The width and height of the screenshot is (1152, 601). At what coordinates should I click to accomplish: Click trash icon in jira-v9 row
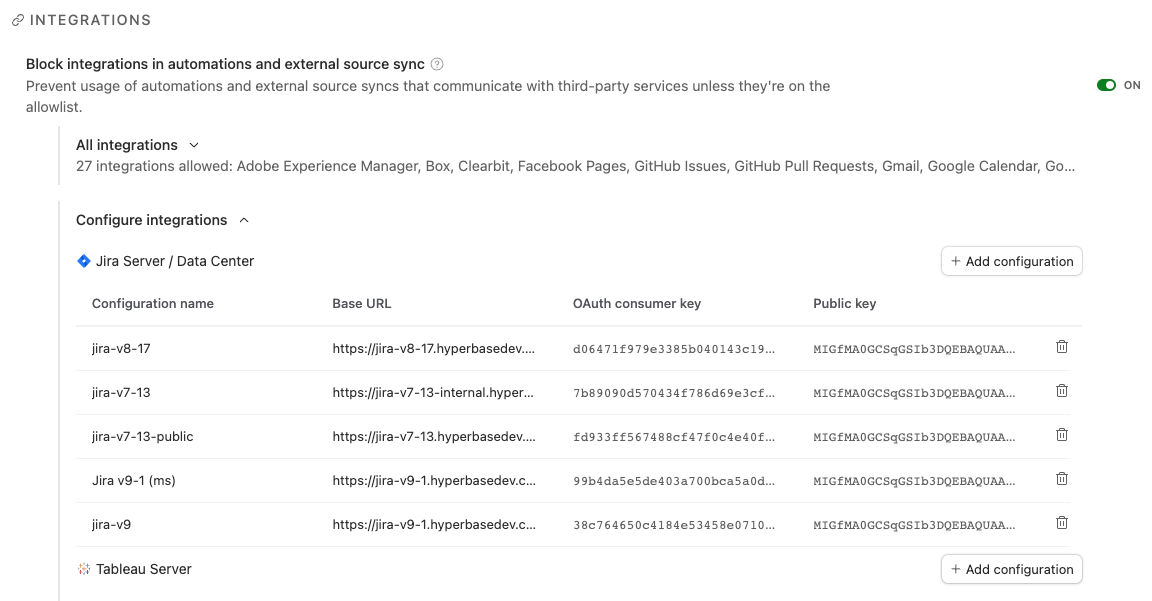[x=1062, y=523]
